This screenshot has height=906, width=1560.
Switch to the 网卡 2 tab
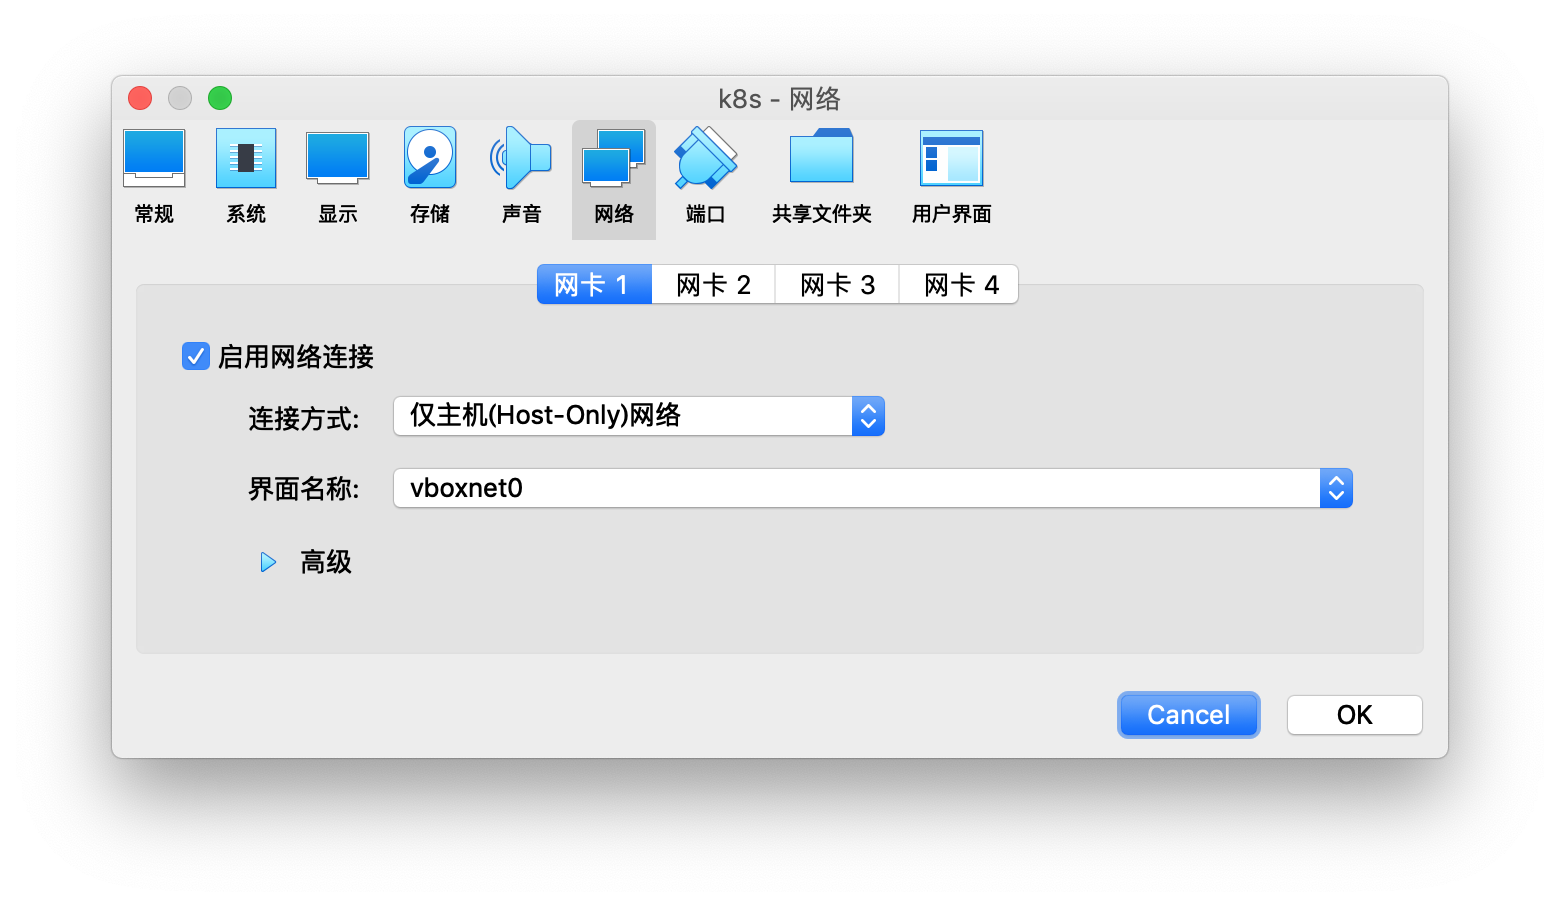tap(712, 284)
